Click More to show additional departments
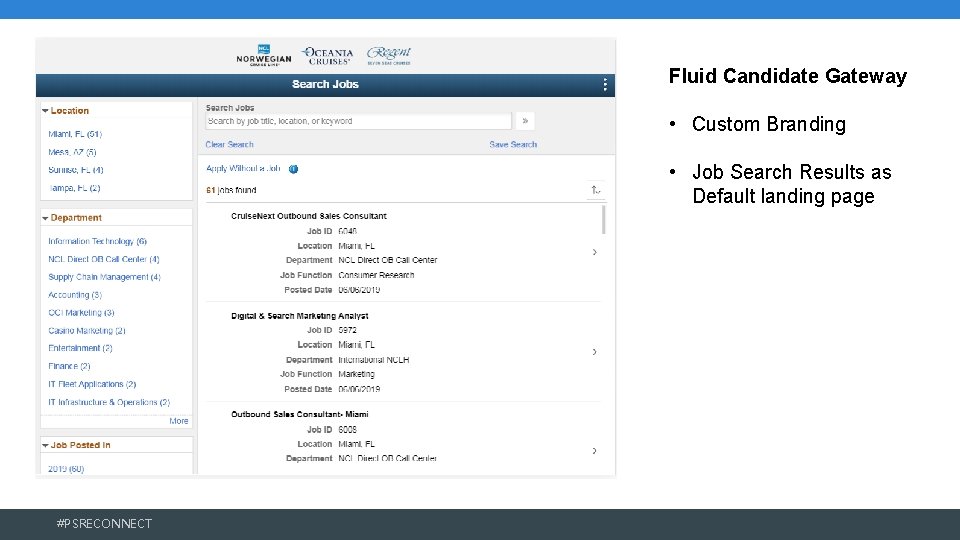Viewport: 960px width, 540px height. 179,421
